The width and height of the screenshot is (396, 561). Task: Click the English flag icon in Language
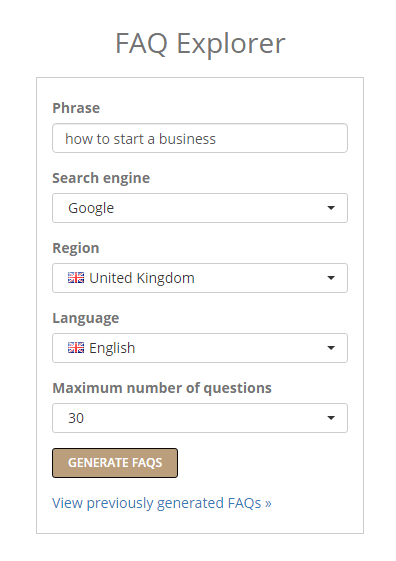76,348
